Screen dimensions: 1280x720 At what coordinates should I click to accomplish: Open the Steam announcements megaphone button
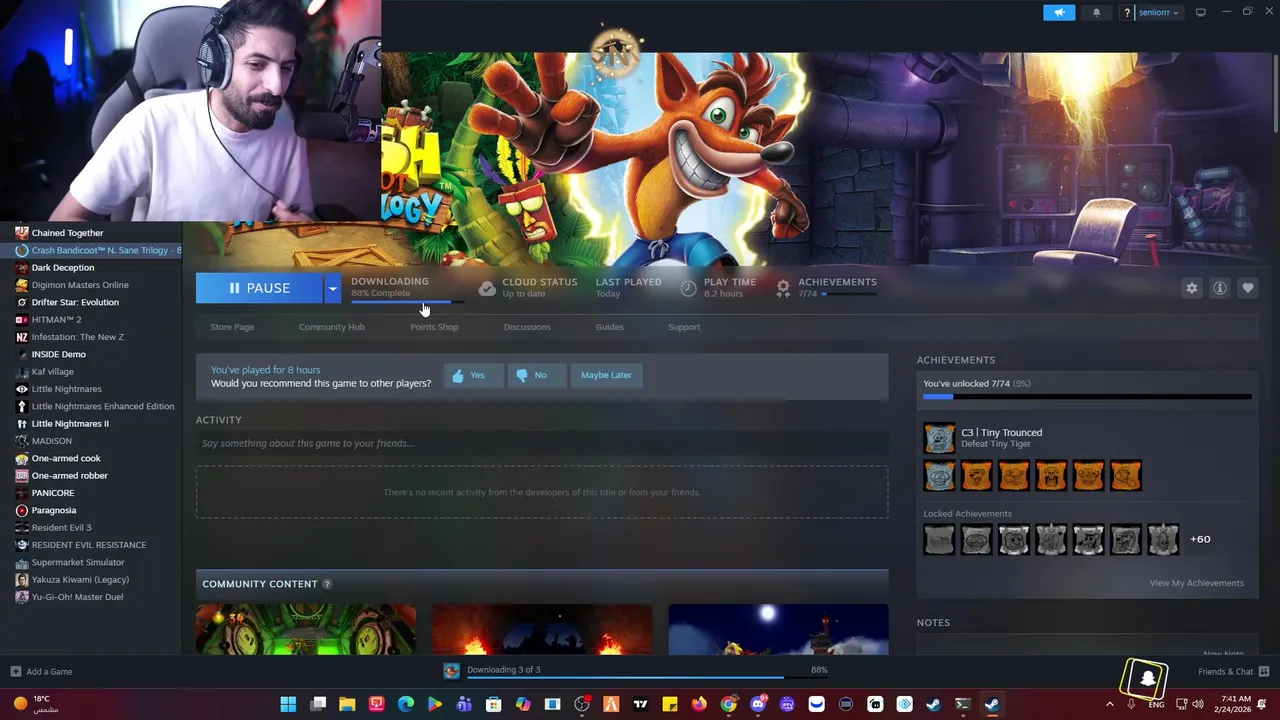[1059, 12]
